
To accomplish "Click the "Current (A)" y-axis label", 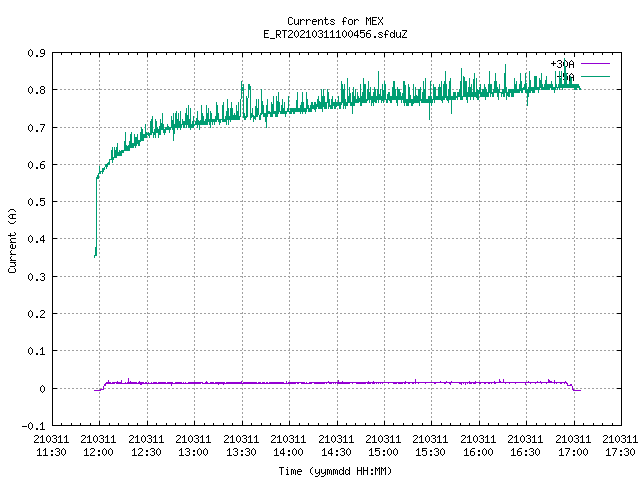I will coord(12,241).
